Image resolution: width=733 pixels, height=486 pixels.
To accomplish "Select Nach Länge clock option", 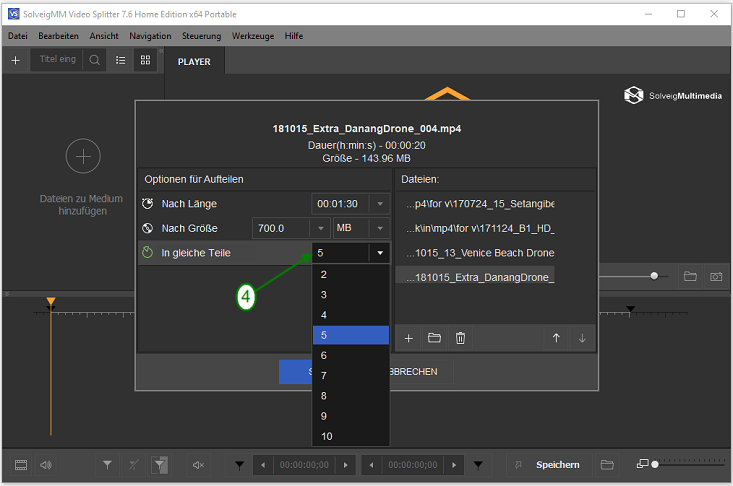I will pos(148,204).
